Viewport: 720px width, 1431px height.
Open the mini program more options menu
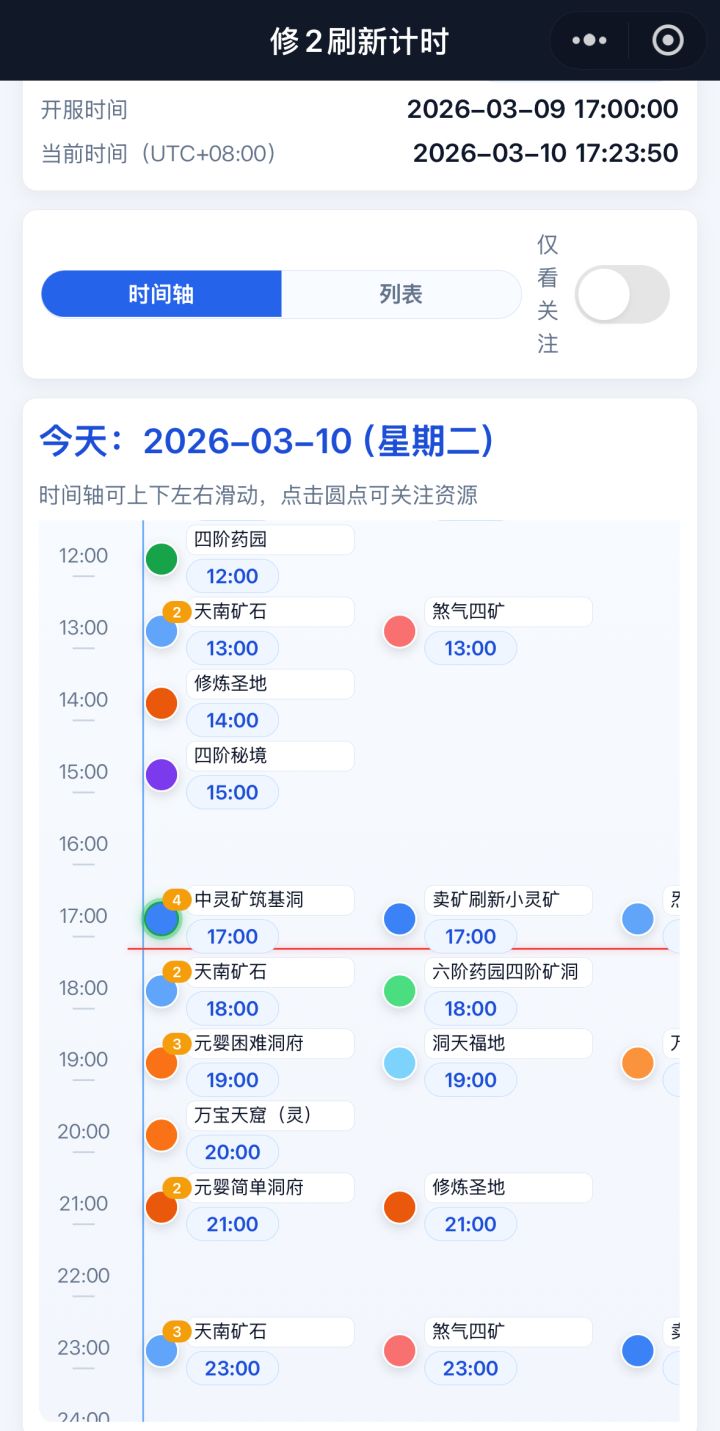[x=589, y=40]
